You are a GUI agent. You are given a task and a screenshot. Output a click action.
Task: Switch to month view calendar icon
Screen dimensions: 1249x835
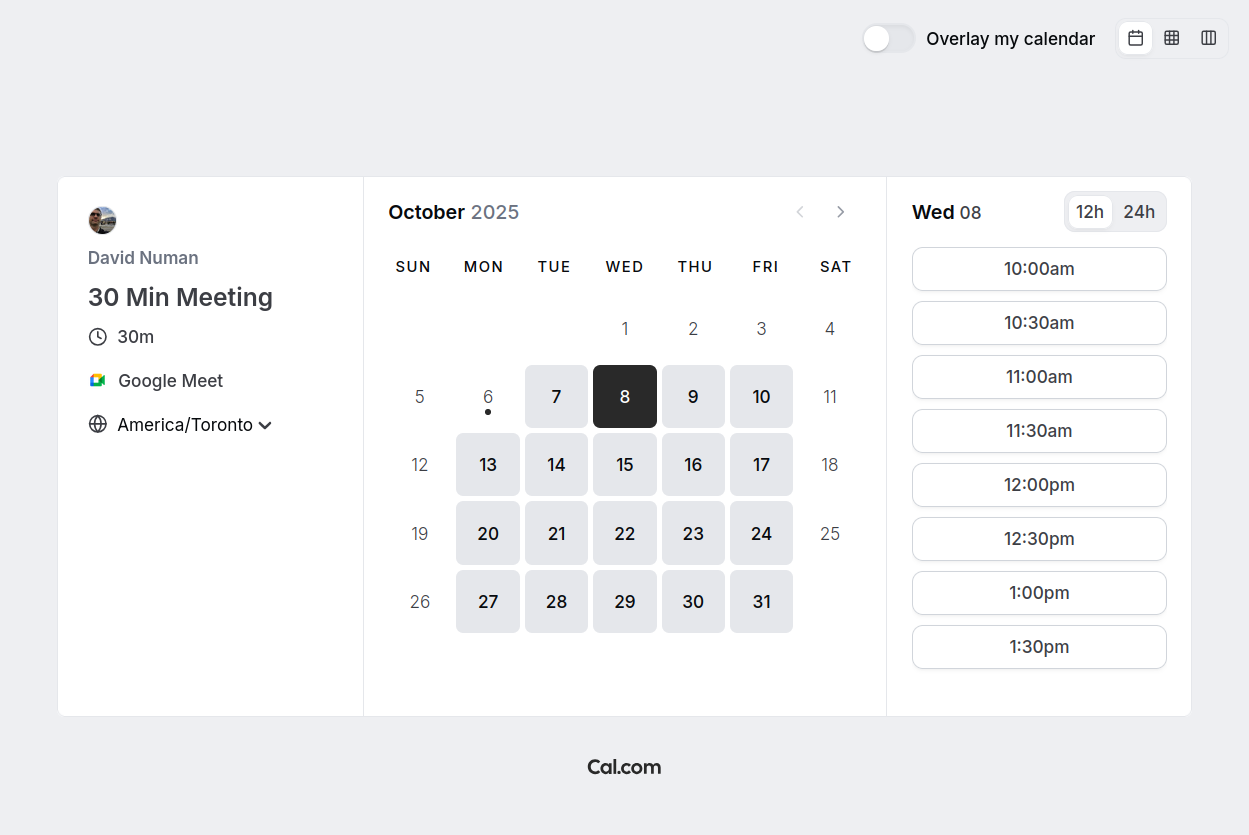[x=1135, y=38]
